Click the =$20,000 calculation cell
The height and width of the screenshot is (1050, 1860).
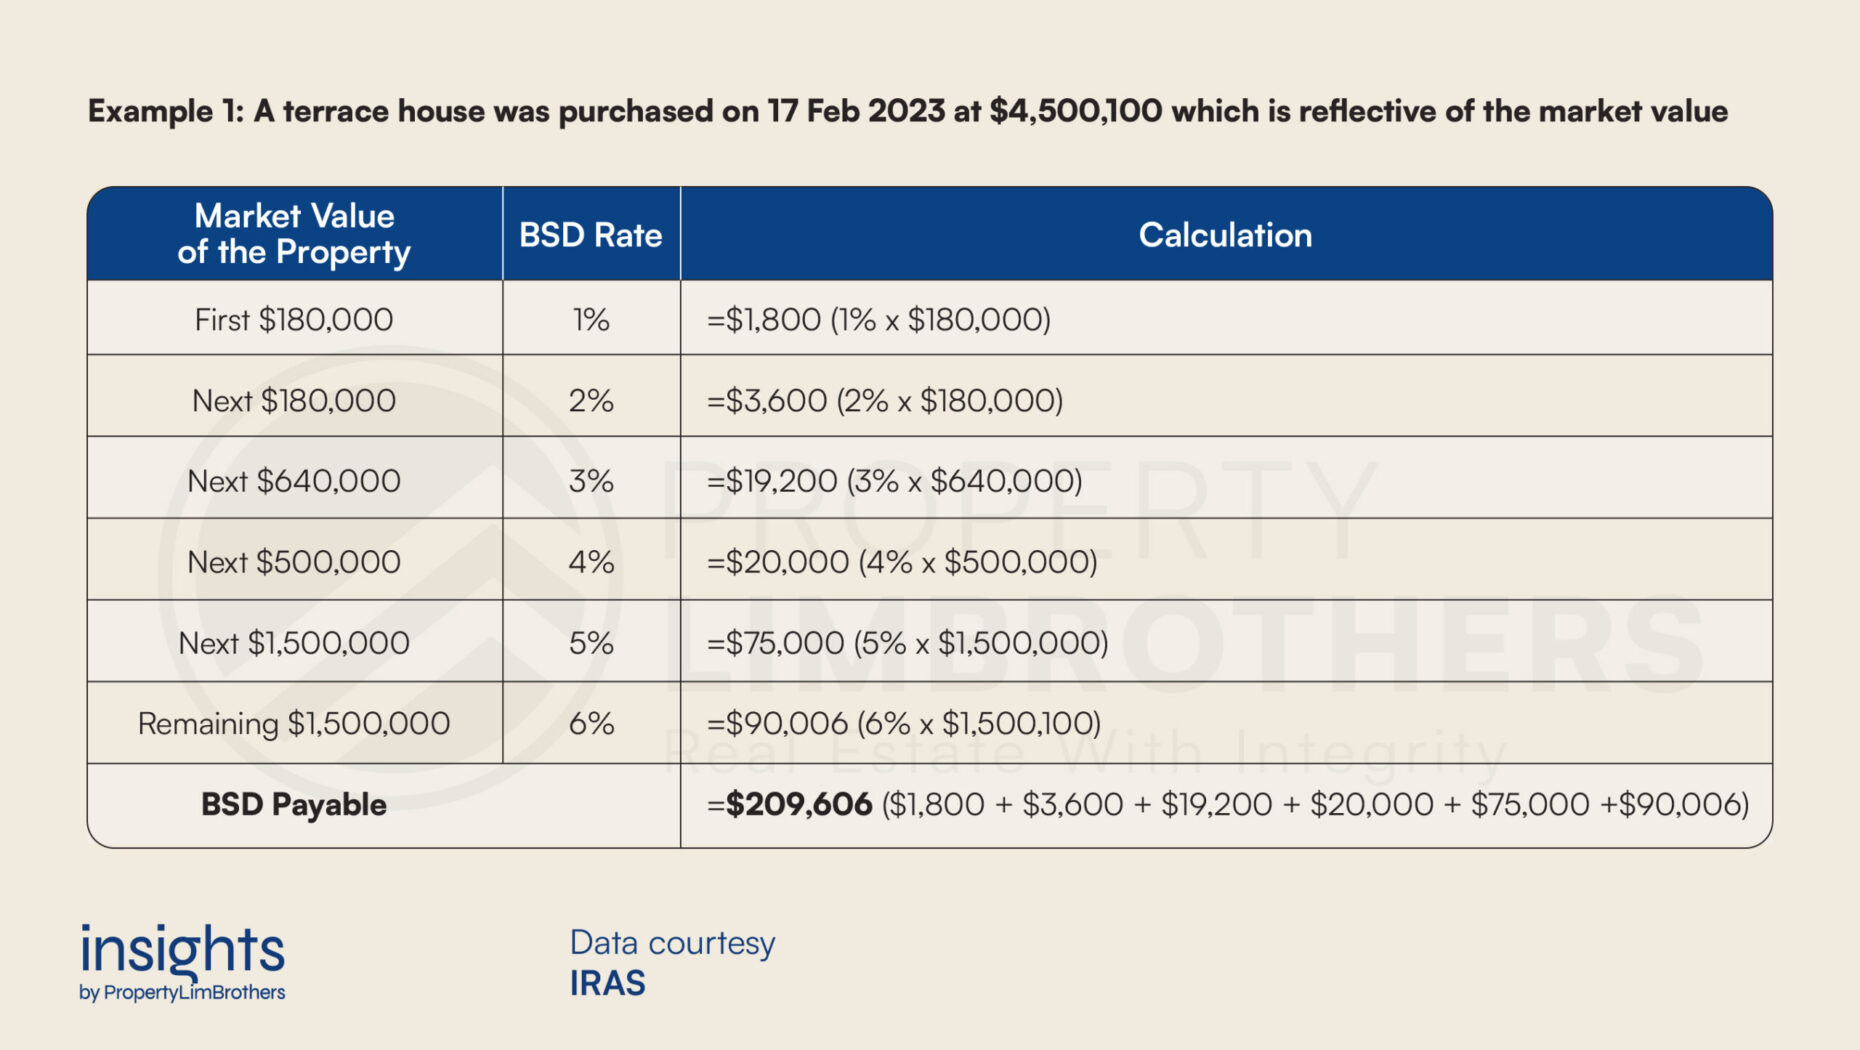(x=1226, y=562)
